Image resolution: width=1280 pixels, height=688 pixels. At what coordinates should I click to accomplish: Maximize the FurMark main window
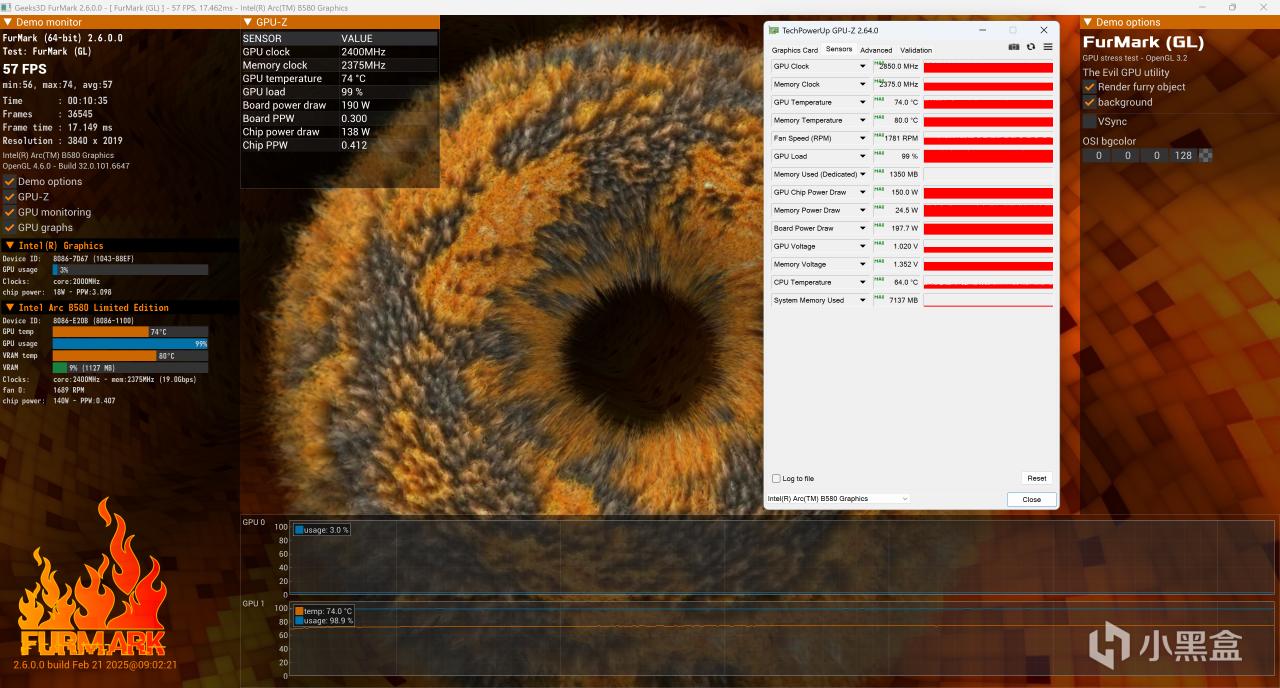click(1232, 7)
